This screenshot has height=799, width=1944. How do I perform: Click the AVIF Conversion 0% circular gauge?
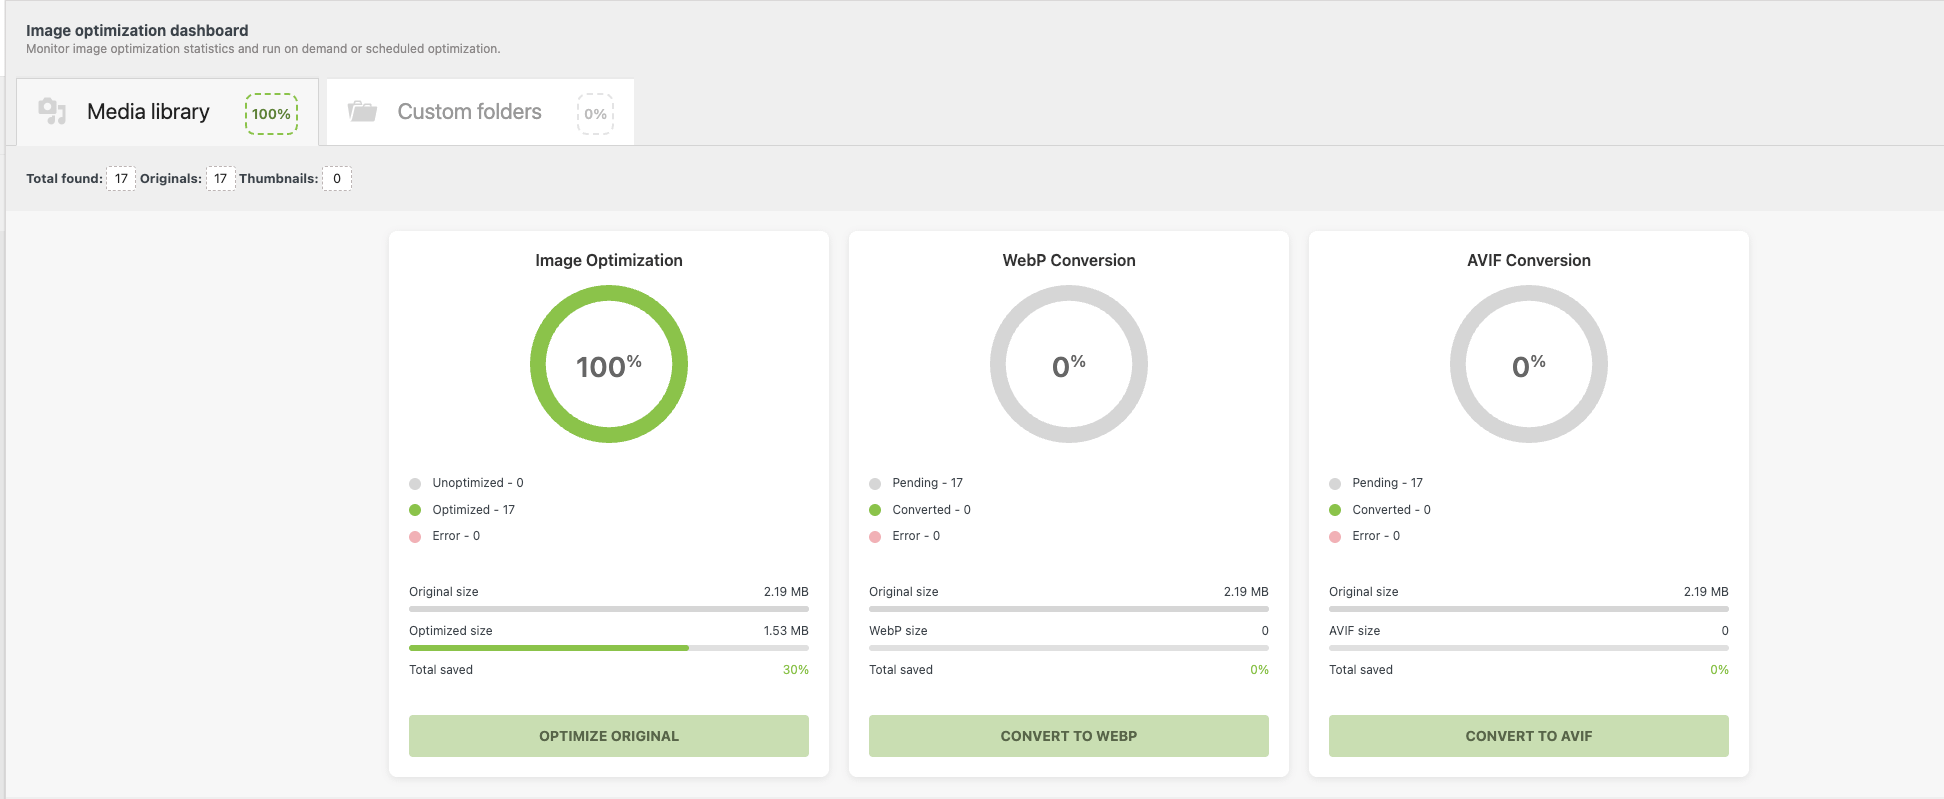pyautogui.click(x=1529, y=364)
